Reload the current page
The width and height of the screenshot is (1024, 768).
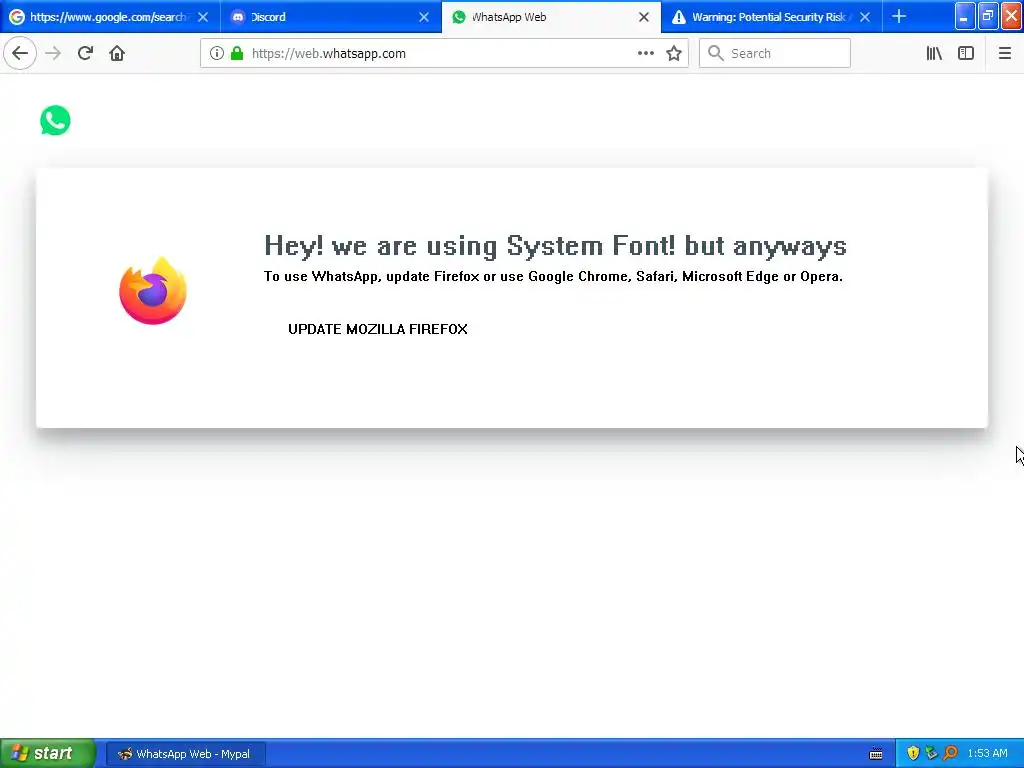[85, 53]
